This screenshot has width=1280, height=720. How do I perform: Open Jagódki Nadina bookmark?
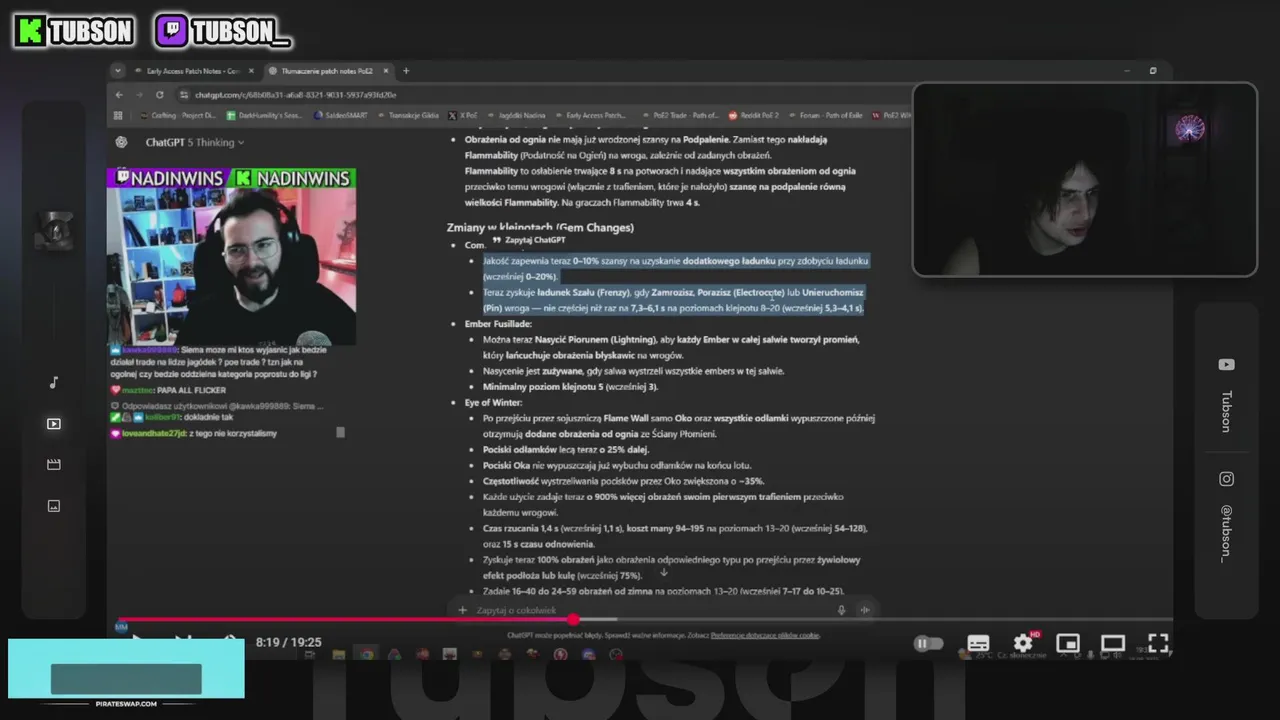pyautogui.click(x=516, y=115)
